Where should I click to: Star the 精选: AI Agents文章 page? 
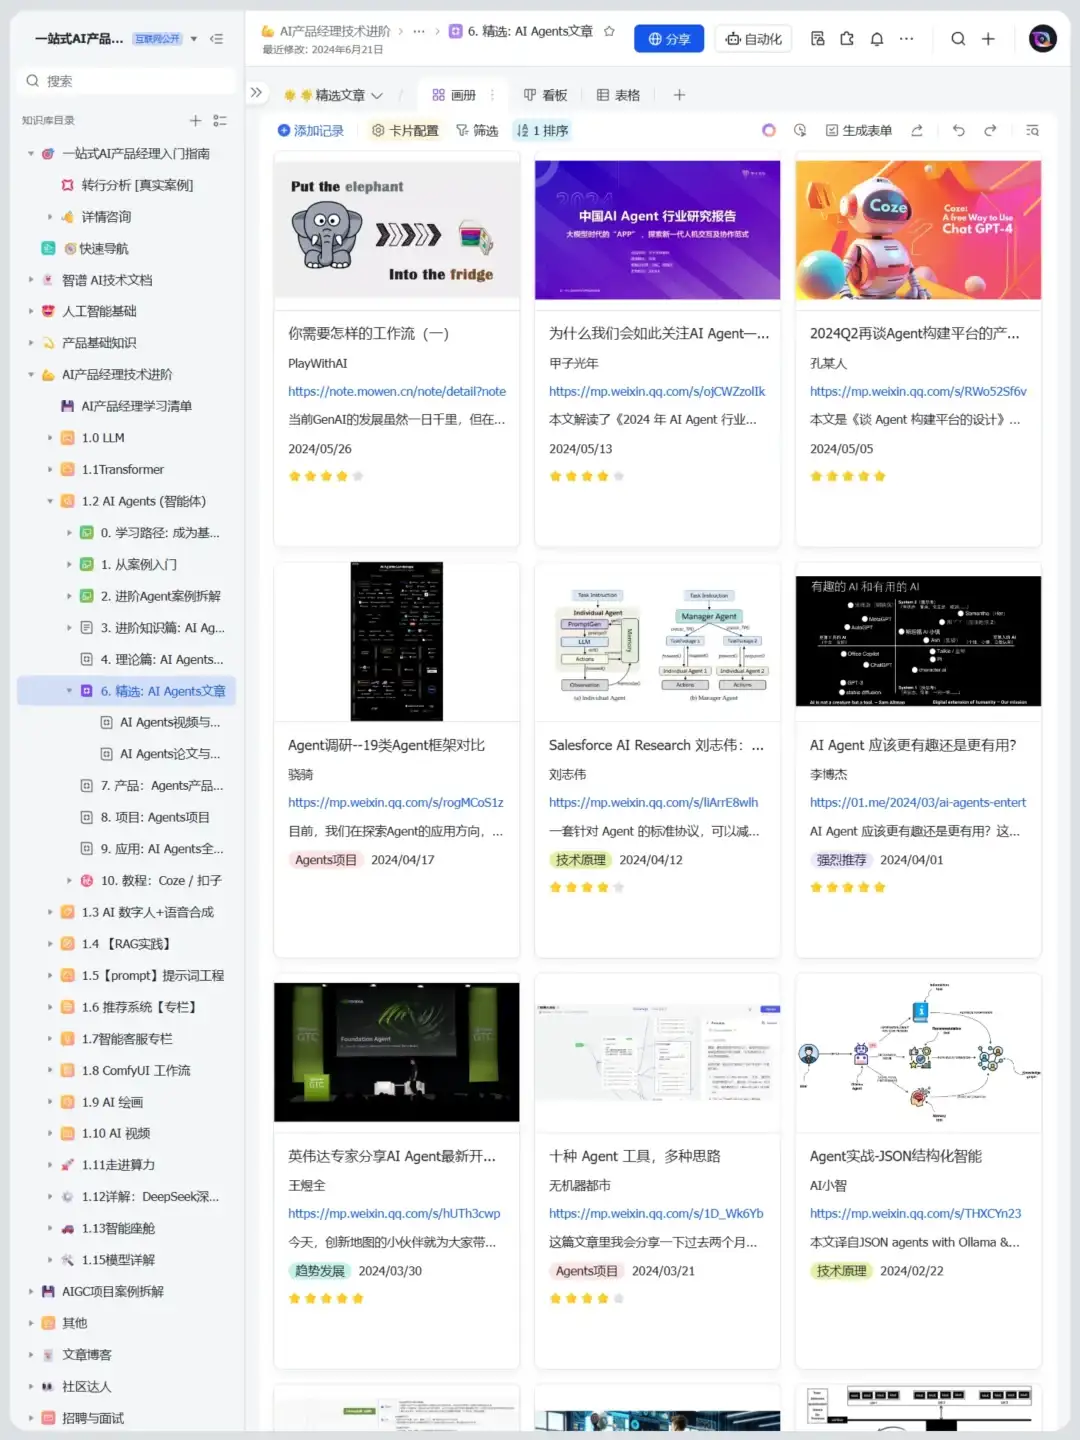click(609, 32)
